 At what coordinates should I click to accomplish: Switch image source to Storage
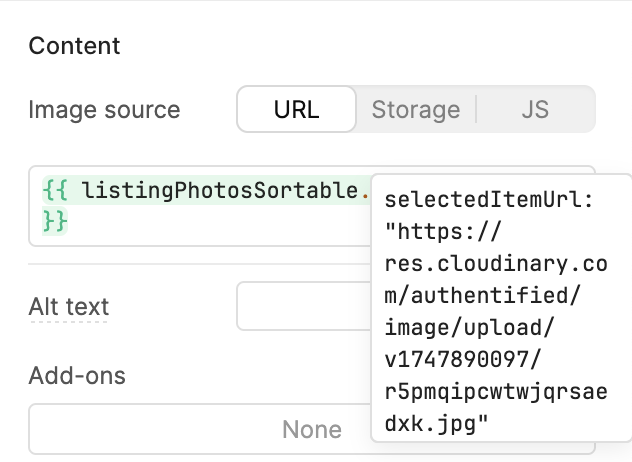pos(416,109)
